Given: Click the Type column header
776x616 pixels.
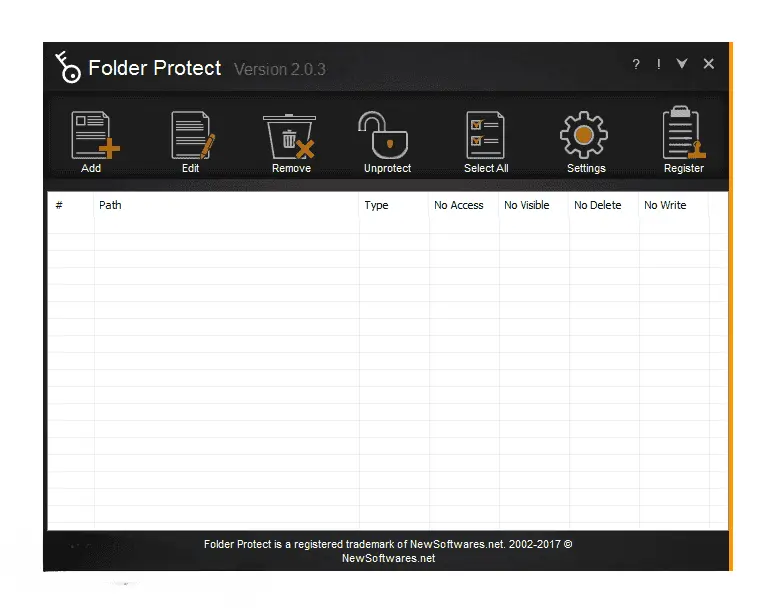Looking at the screenshot, I should [x=394, y=205].
